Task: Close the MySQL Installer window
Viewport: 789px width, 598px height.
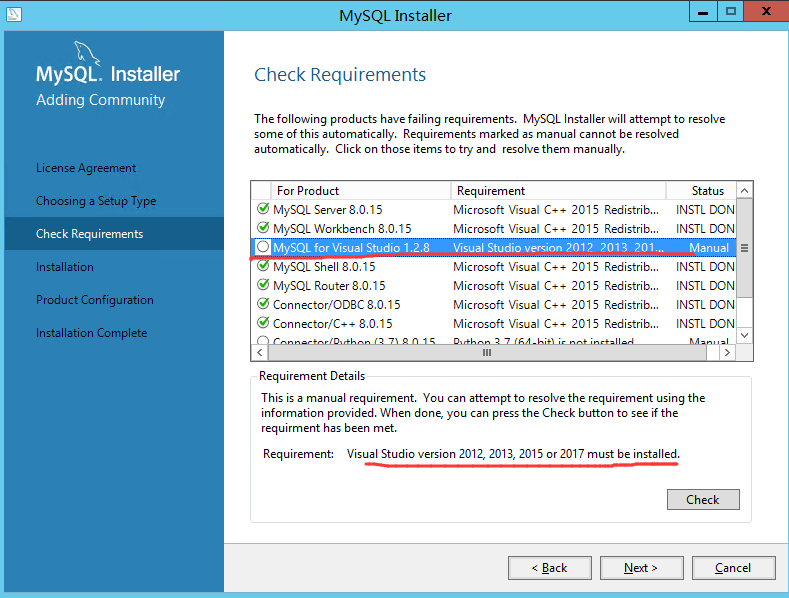Action: click(x=766, y=12)
